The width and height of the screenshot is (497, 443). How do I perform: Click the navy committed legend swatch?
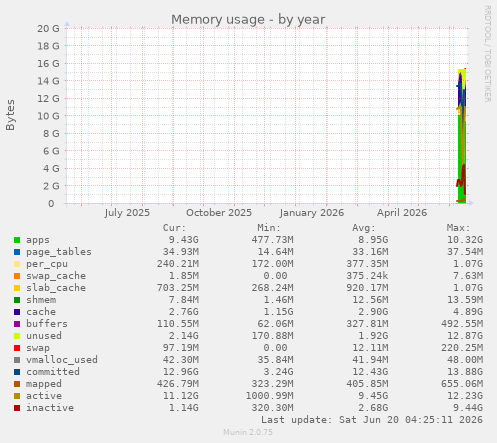point(17,372)
